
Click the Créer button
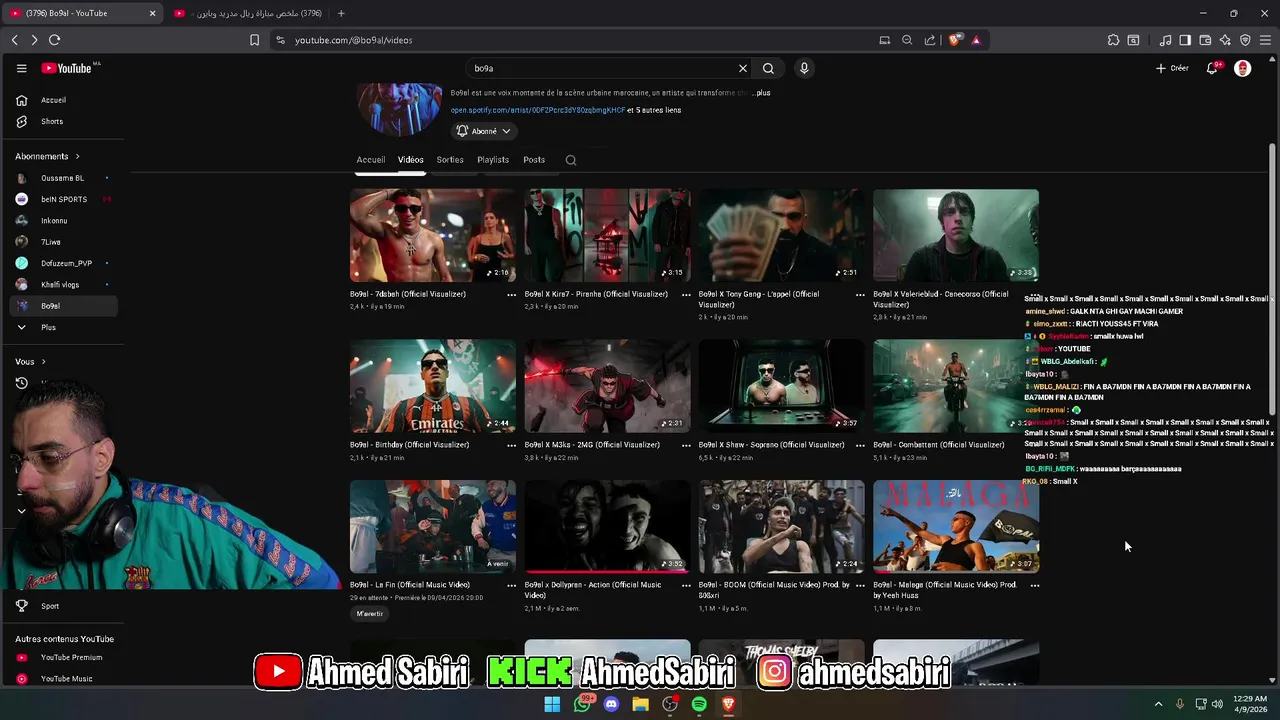(x=1172, y=68)
